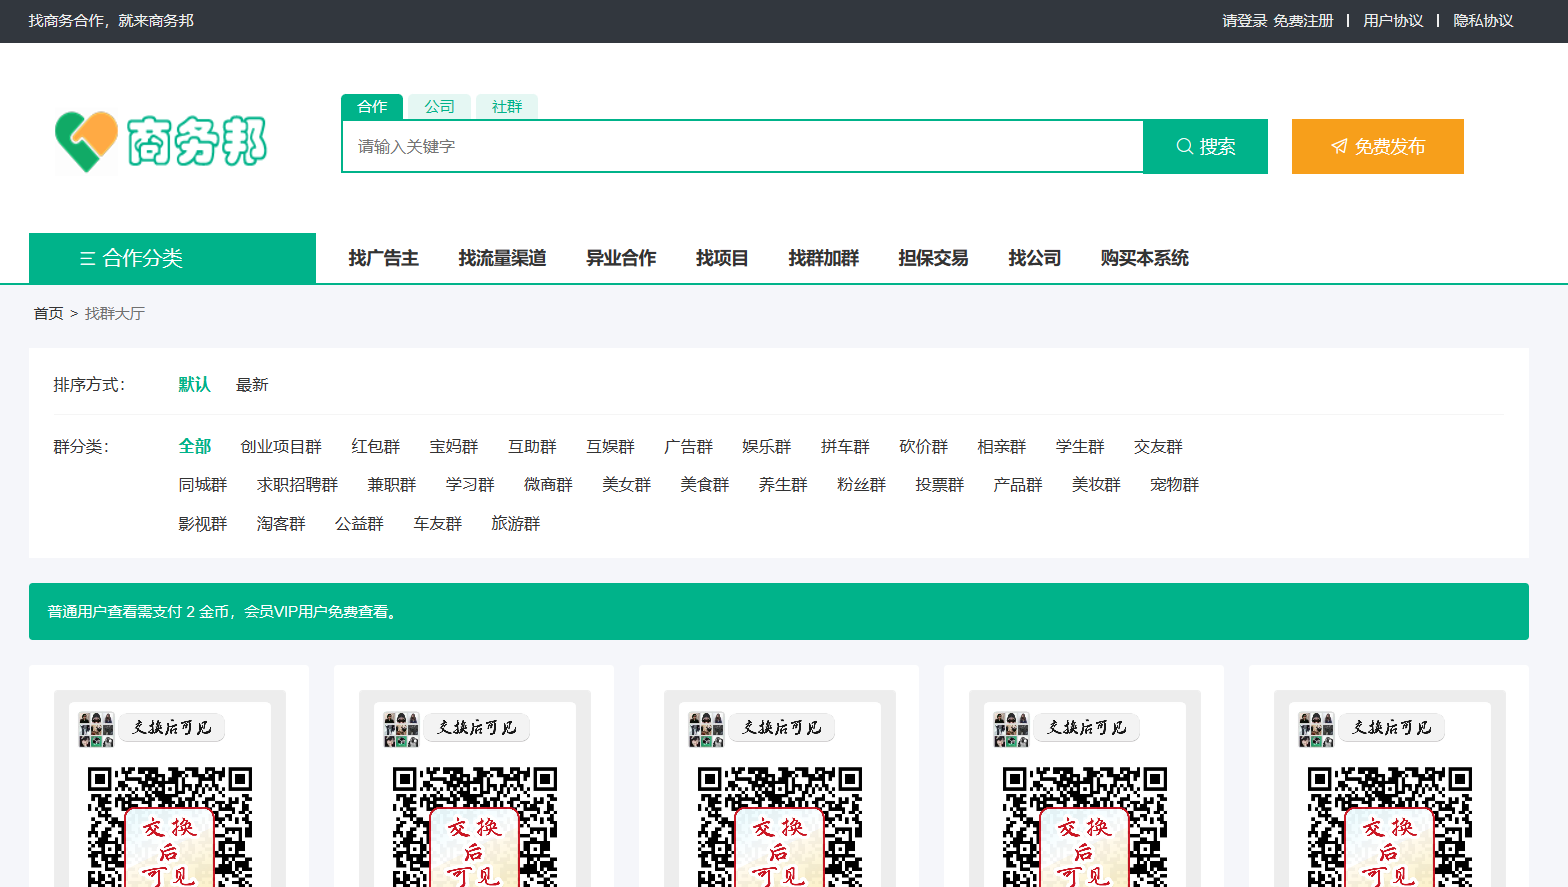Filter groups by 宠物群
The image size is (1568, 887).
(1174, 485)
